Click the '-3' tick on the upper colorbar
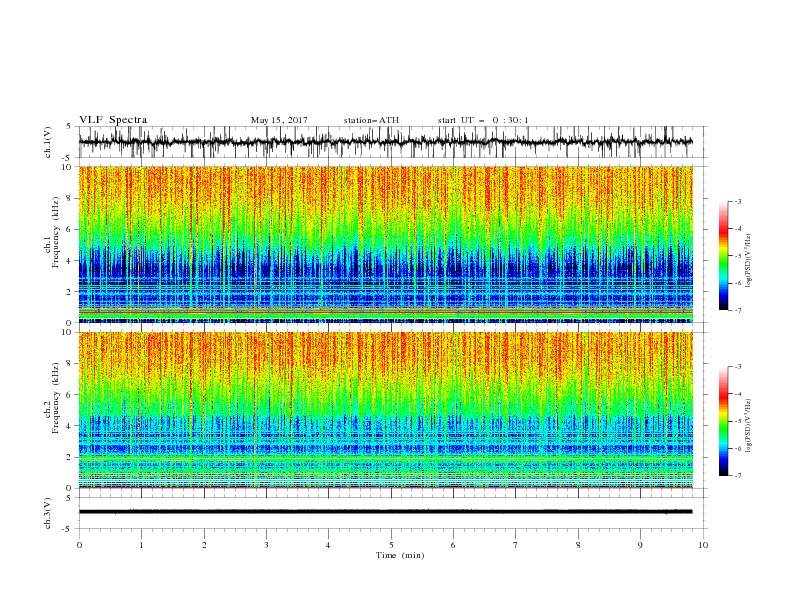792x612 pixels. coord(737,201)
